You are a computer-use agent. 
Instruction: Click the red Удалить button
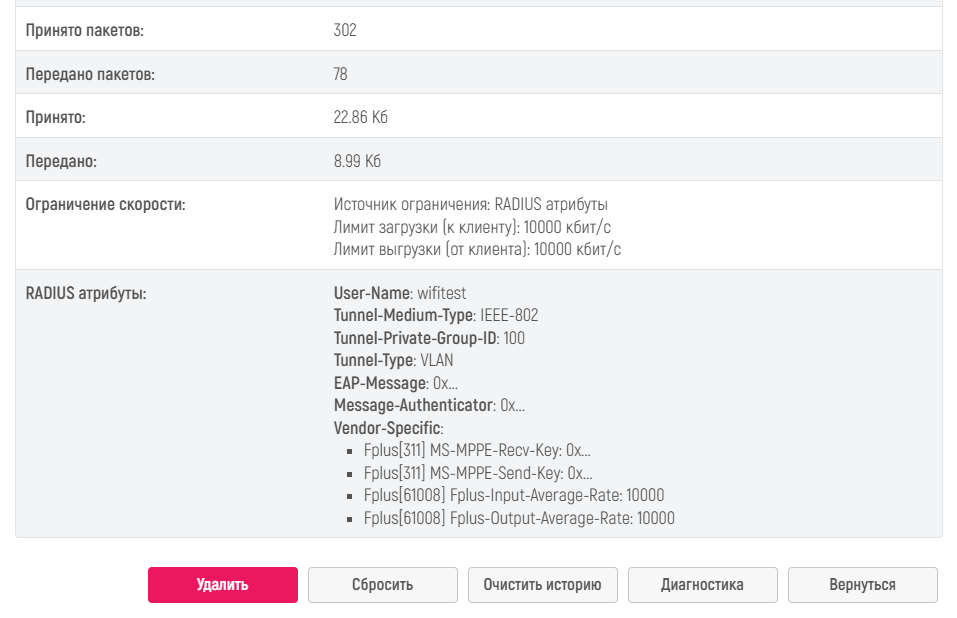tap(222, 585)
